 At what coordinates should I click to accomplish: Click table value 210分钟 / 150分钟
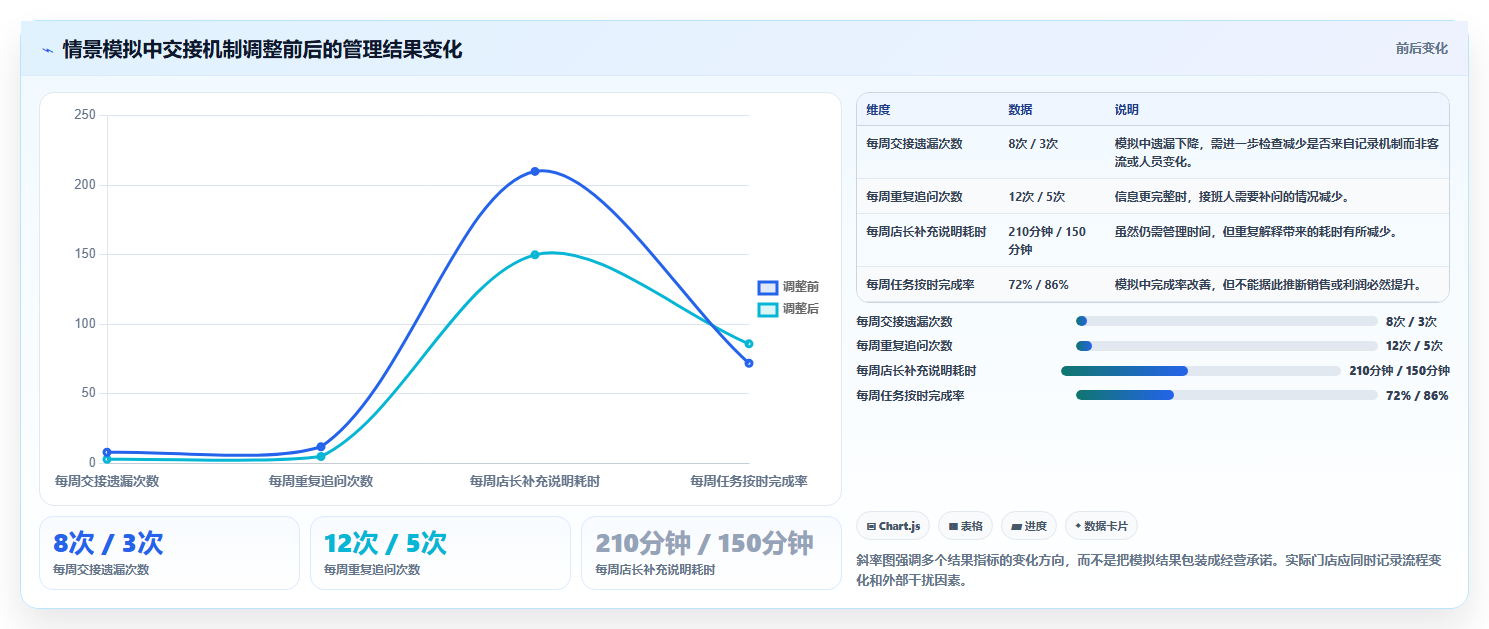click(1047, 240)
